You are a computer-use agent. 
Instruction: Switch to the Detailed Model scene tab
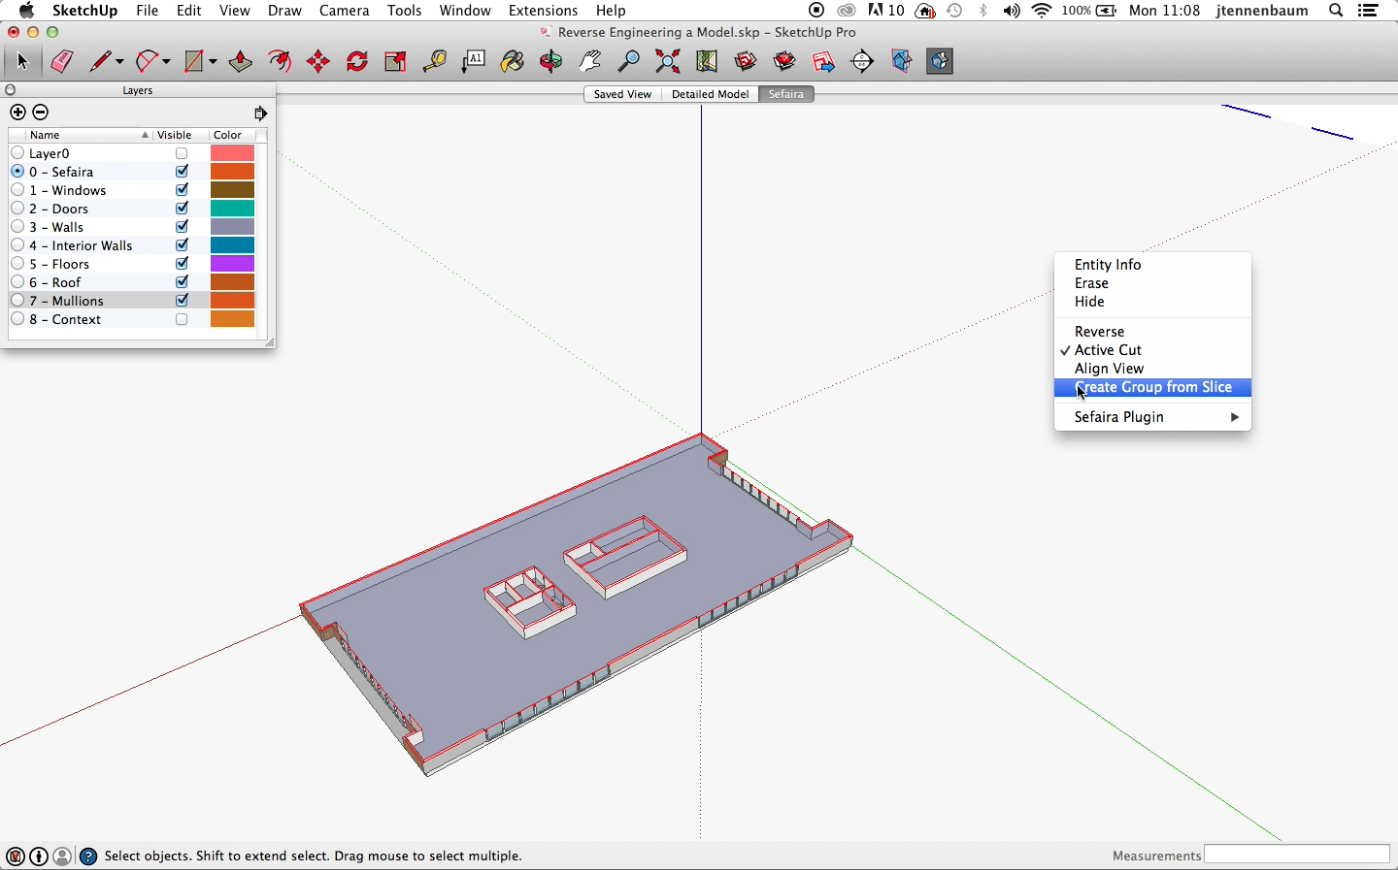pos(710,94)
